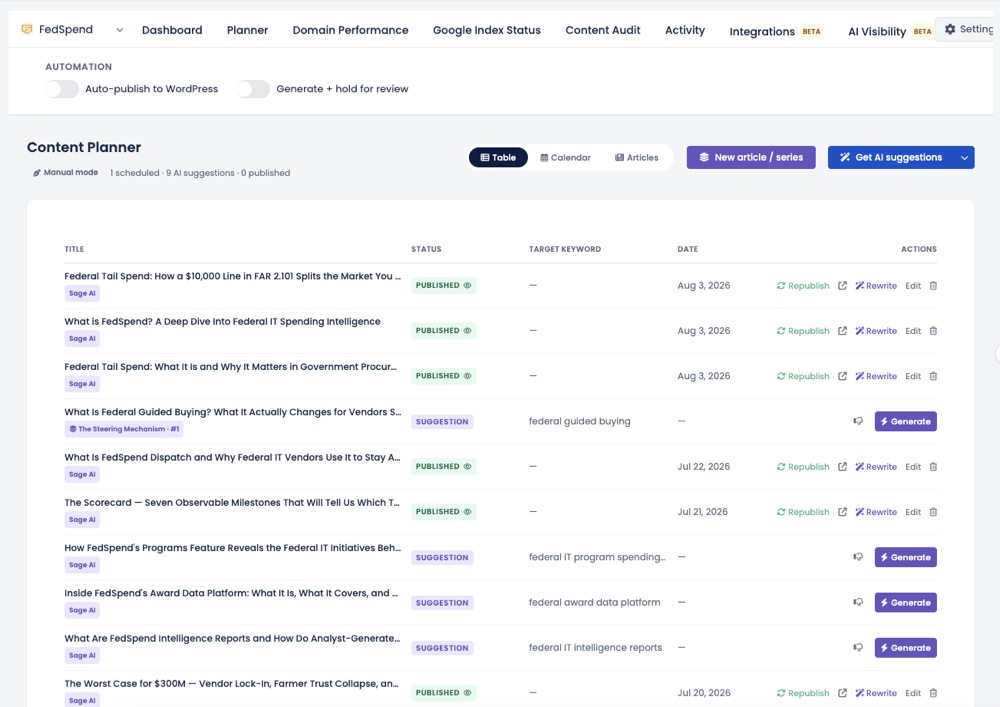Generate Award Data Platform article
Viewport: 1000px width, 707px height.
tap(906, 602)
